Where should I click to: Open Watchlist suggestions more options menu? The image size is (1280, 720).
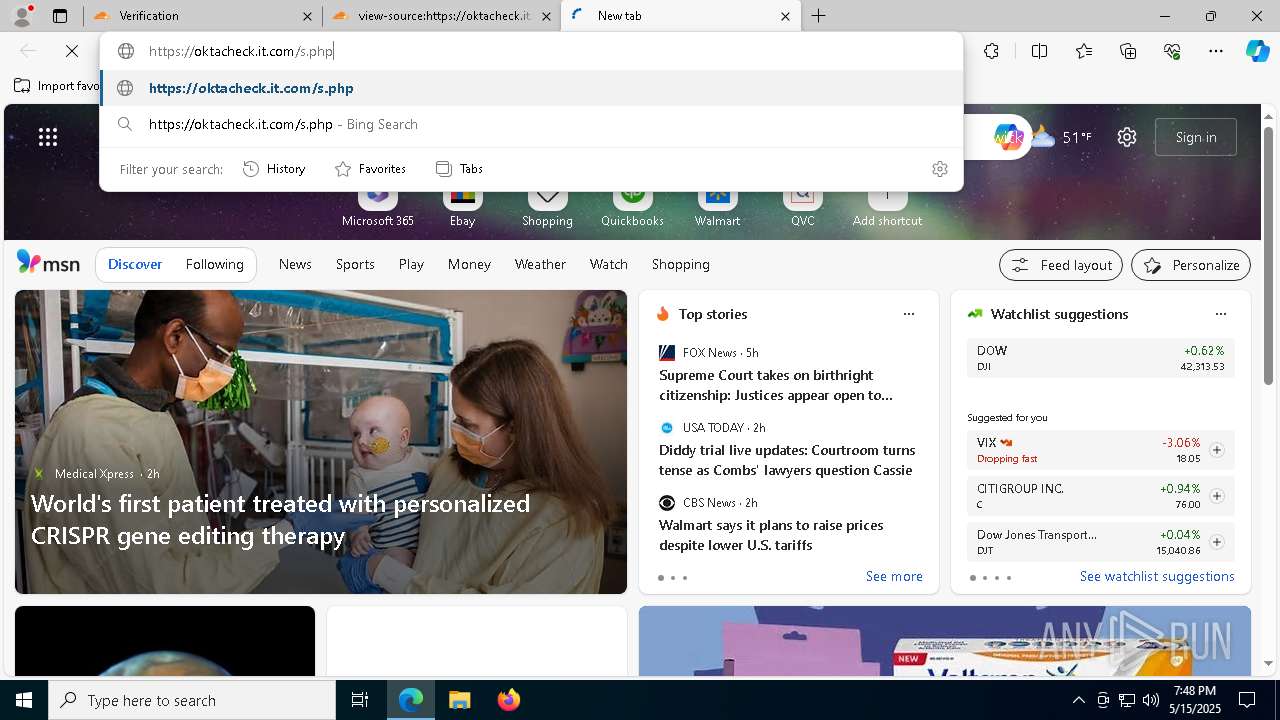pos(1221,314)
